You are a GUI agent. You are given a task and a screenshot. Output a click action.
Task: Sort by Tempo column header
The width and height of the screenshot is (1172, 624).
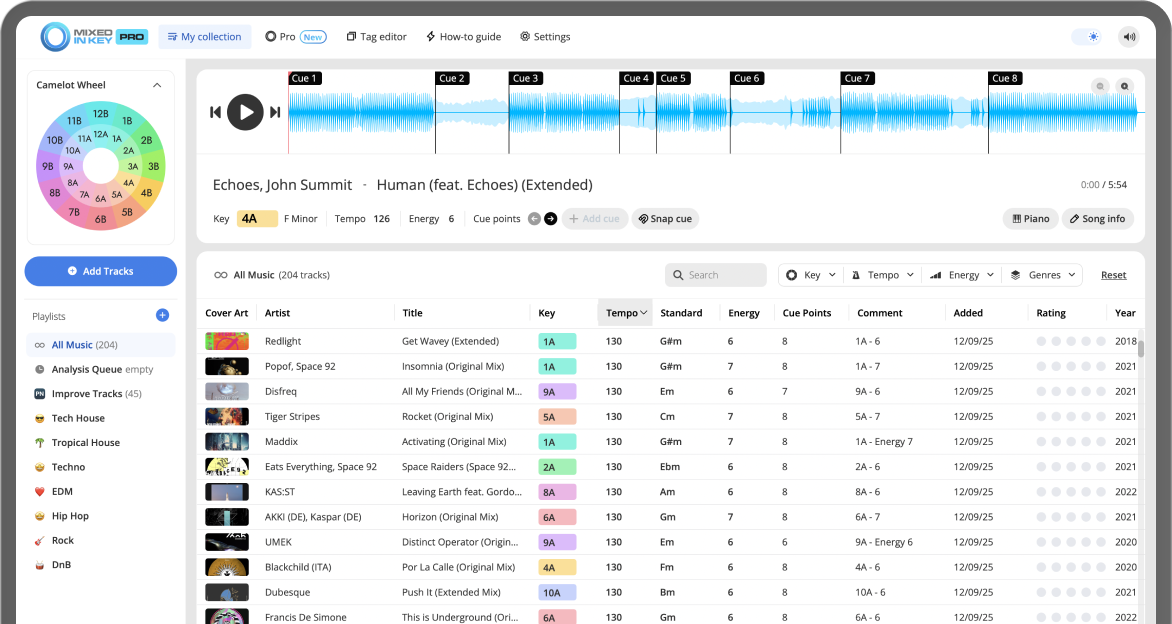[626, 313]
